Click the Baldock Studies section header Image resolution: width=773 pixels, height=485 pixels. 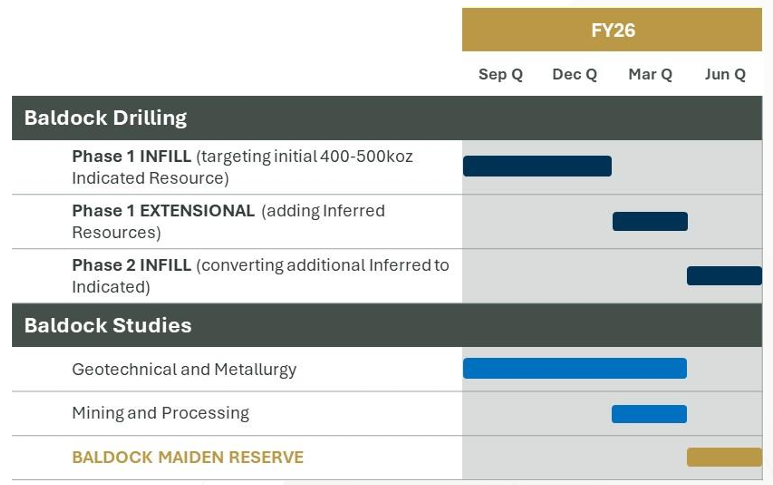click(108, 326)
